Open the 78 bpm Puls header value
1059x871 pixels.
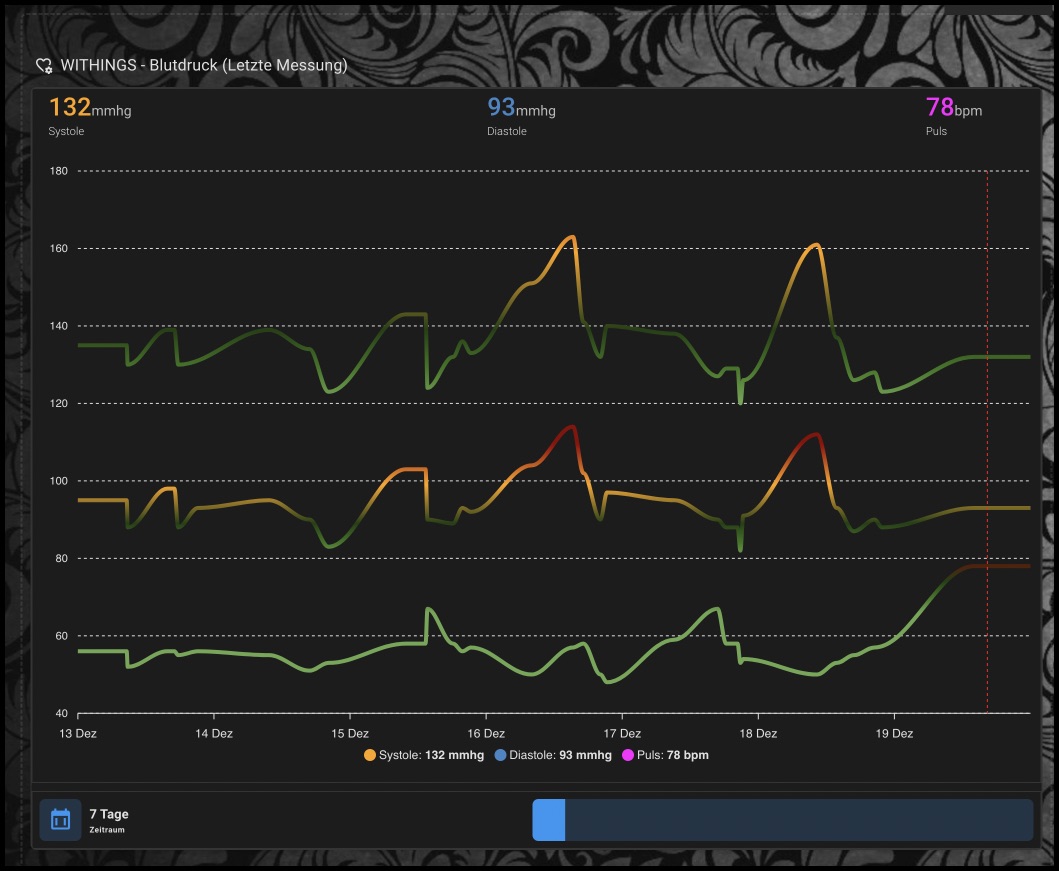[953, 108]
